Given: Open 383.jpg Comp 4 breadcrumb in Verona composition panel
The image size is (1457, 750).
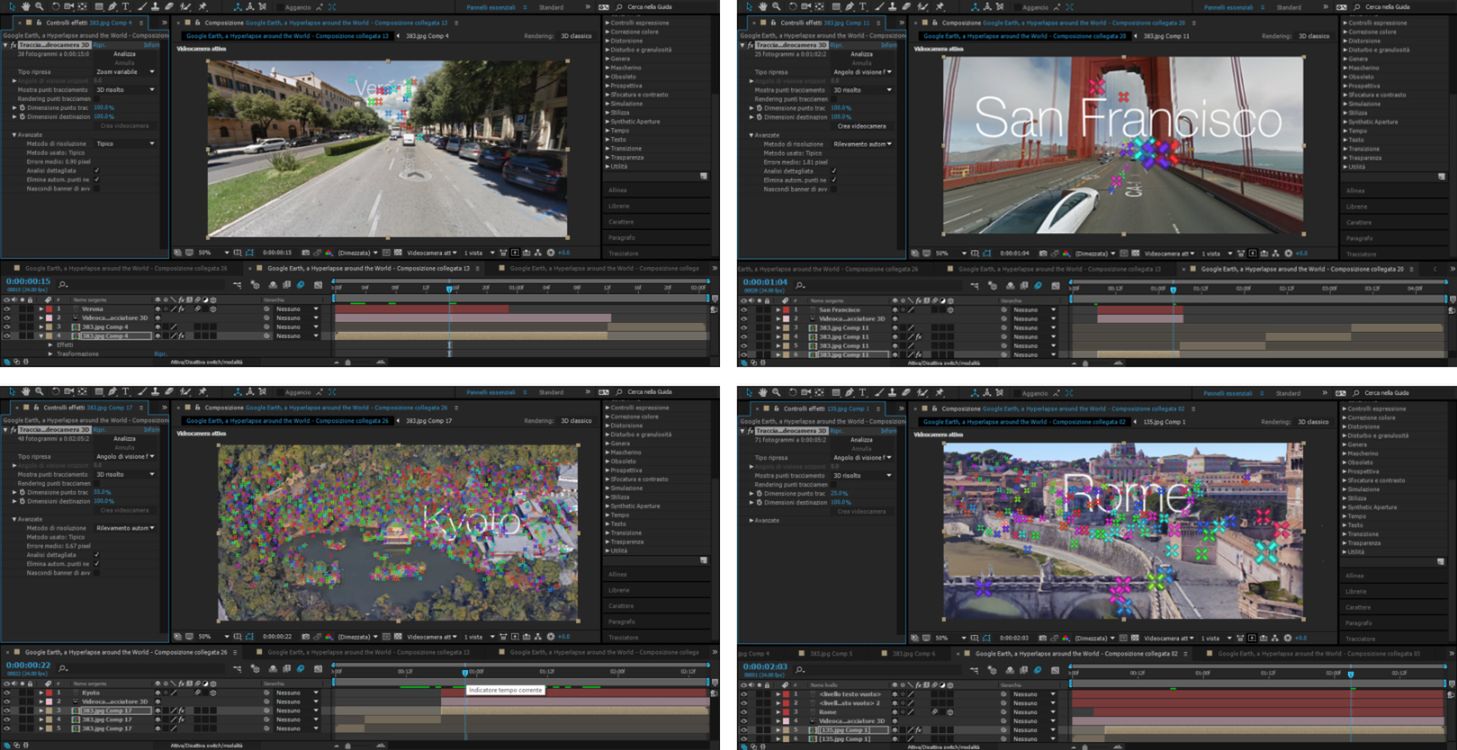Looking at the screenshot, I should 426,36.
